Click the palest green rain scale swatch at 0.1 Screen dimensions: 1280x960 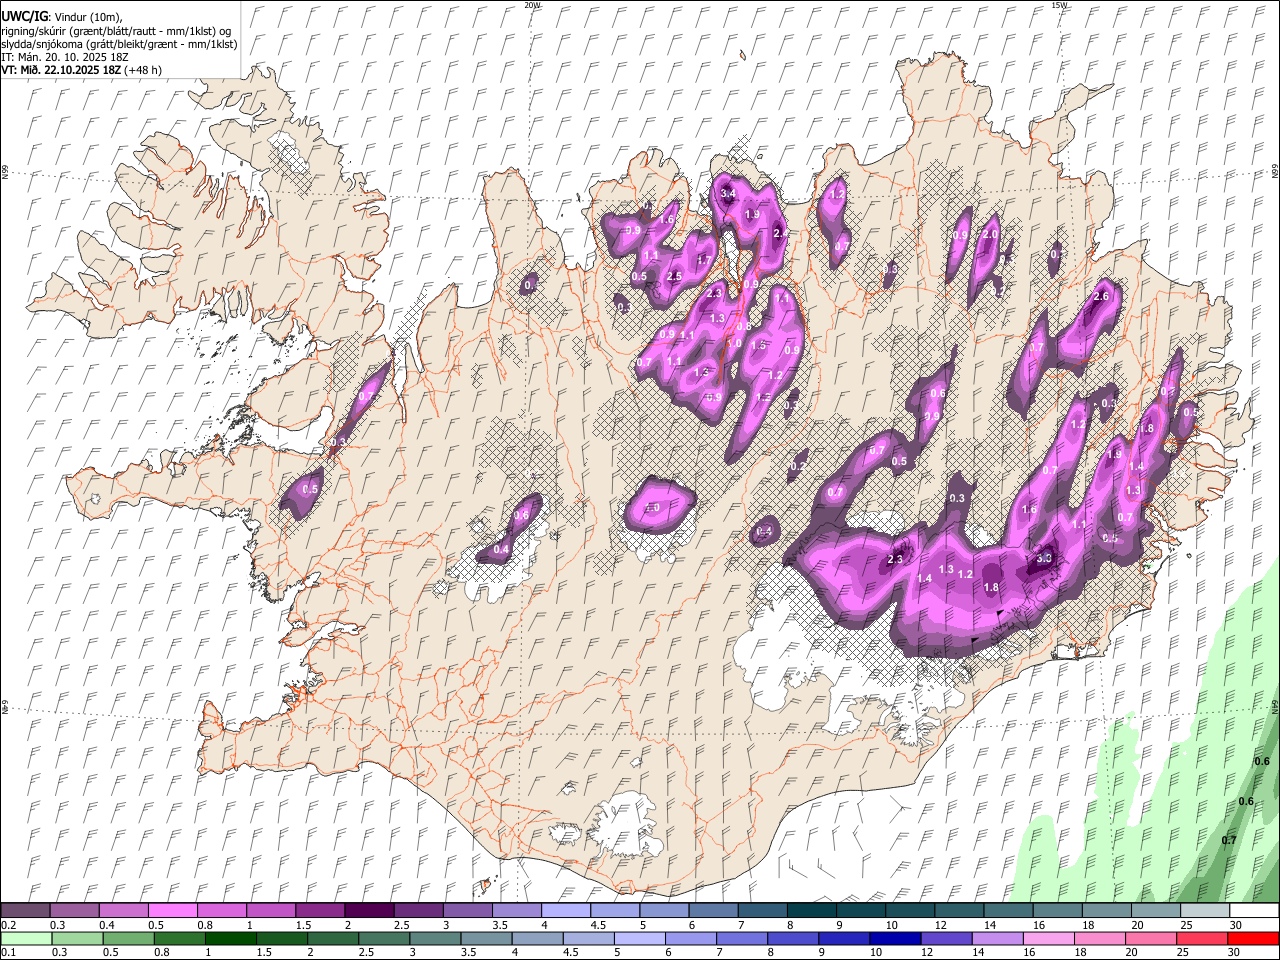(x=26, y=939)
